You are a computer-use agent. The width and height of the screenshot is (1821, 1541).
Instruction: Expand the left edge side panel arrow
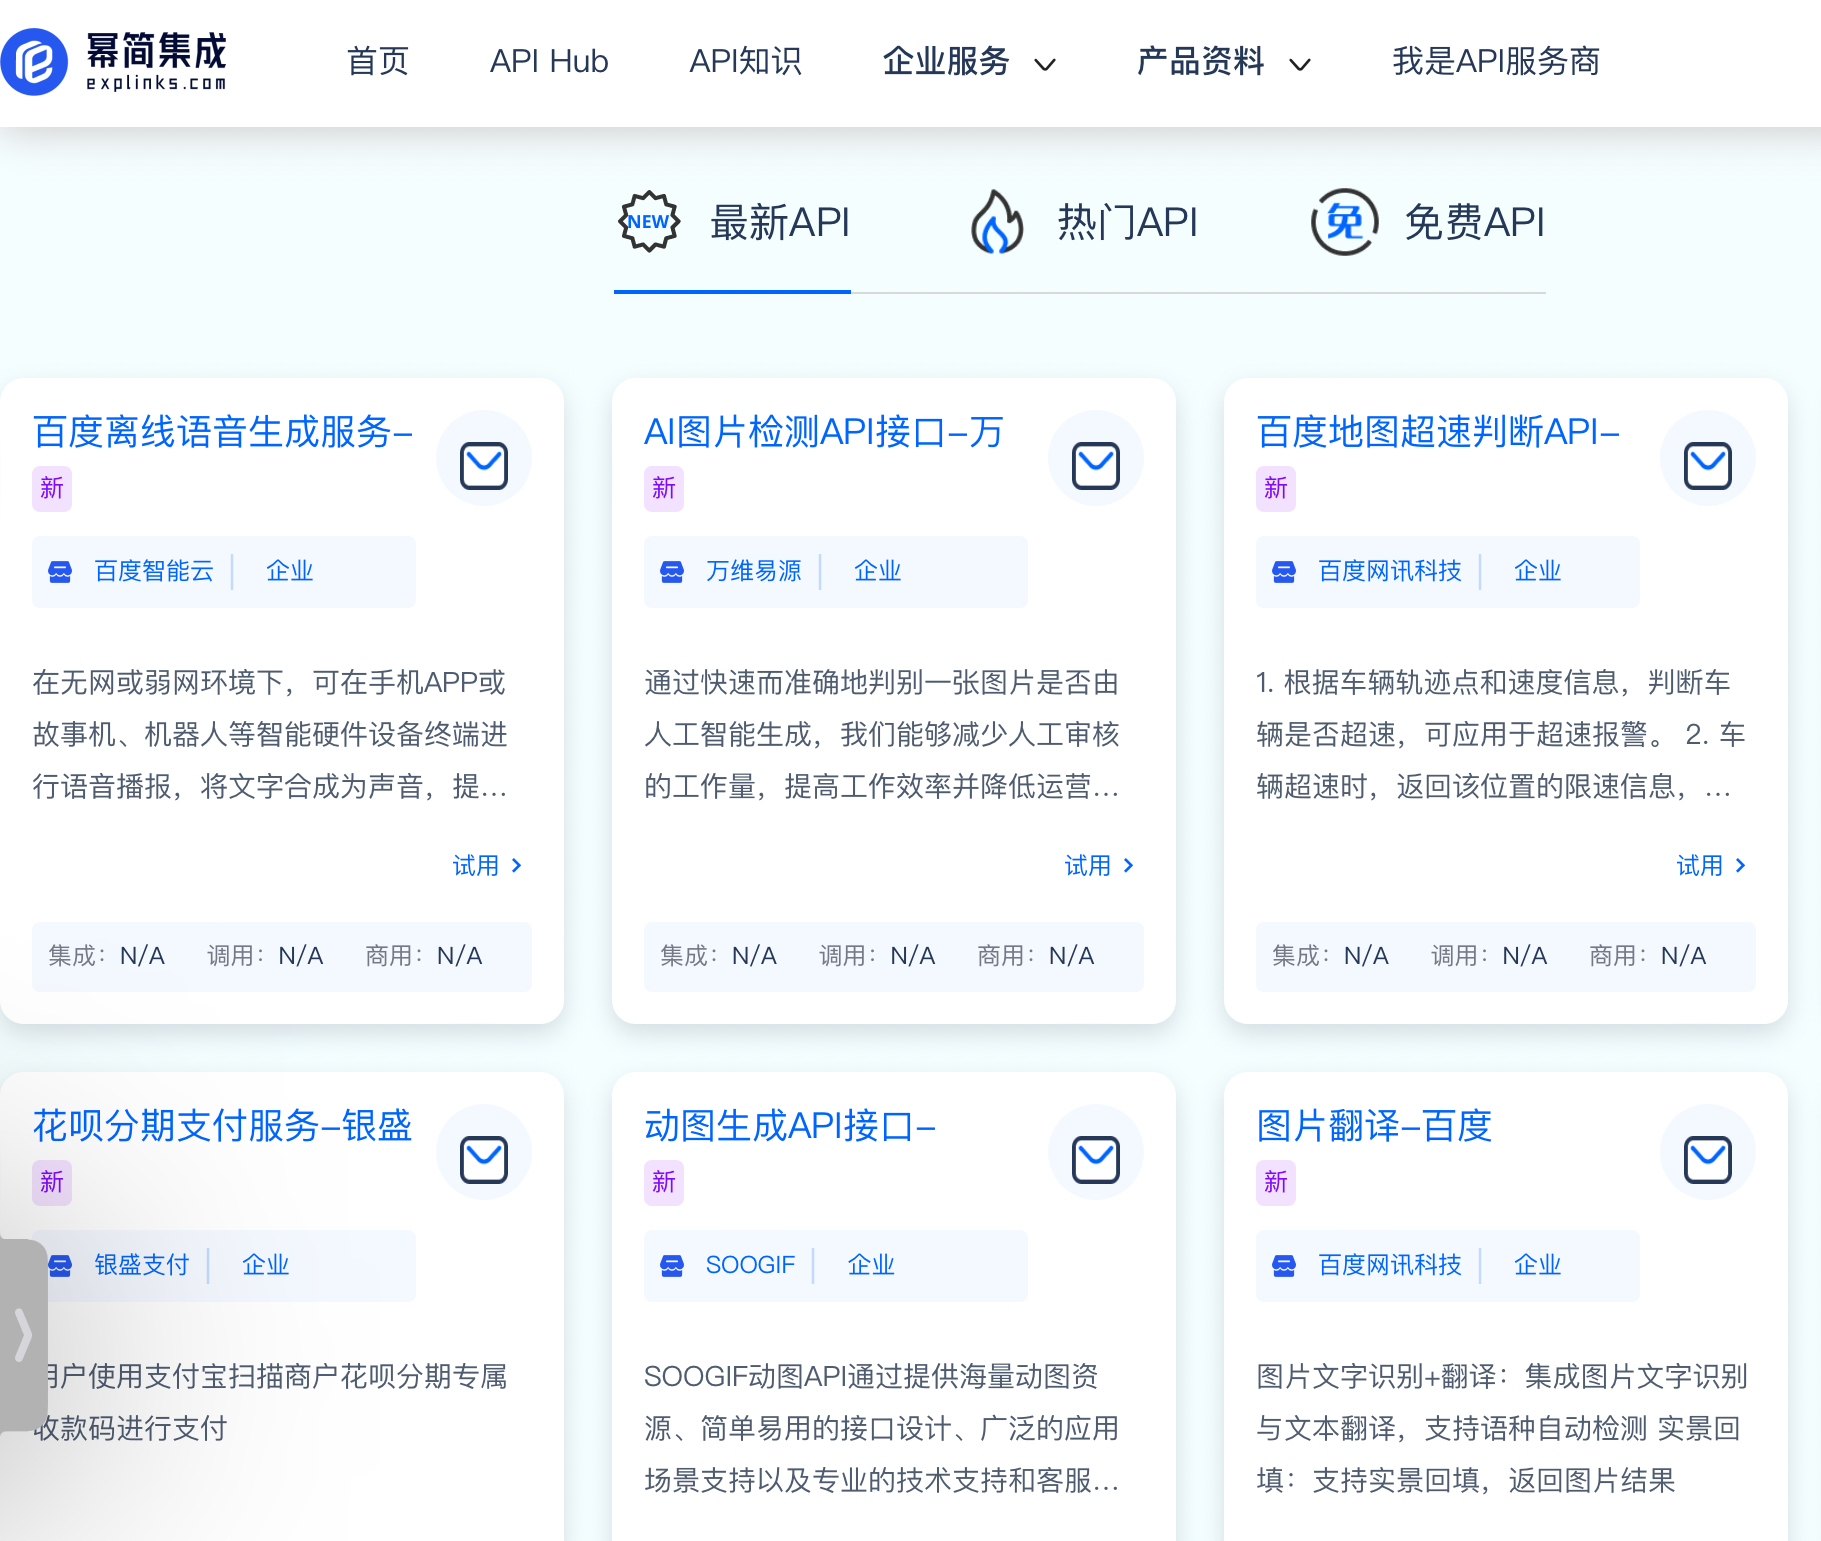[22, 1334]
